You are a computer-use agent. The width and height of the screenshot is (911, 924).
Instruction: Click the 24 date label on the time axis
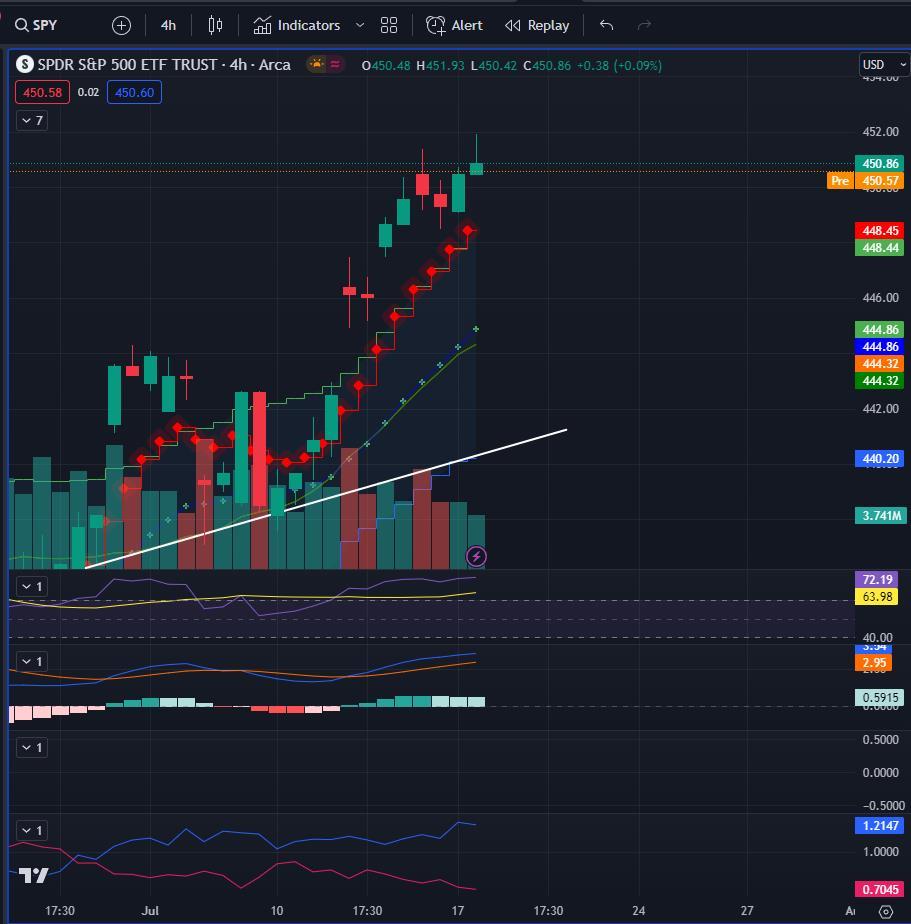639,910
